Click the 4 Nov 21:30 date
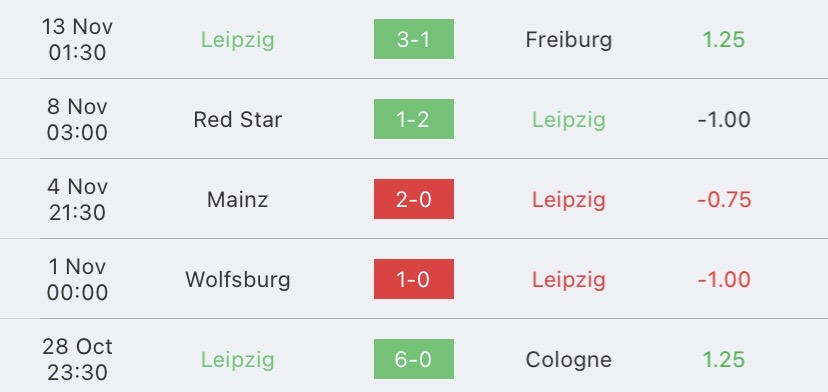 coord(78,199)
